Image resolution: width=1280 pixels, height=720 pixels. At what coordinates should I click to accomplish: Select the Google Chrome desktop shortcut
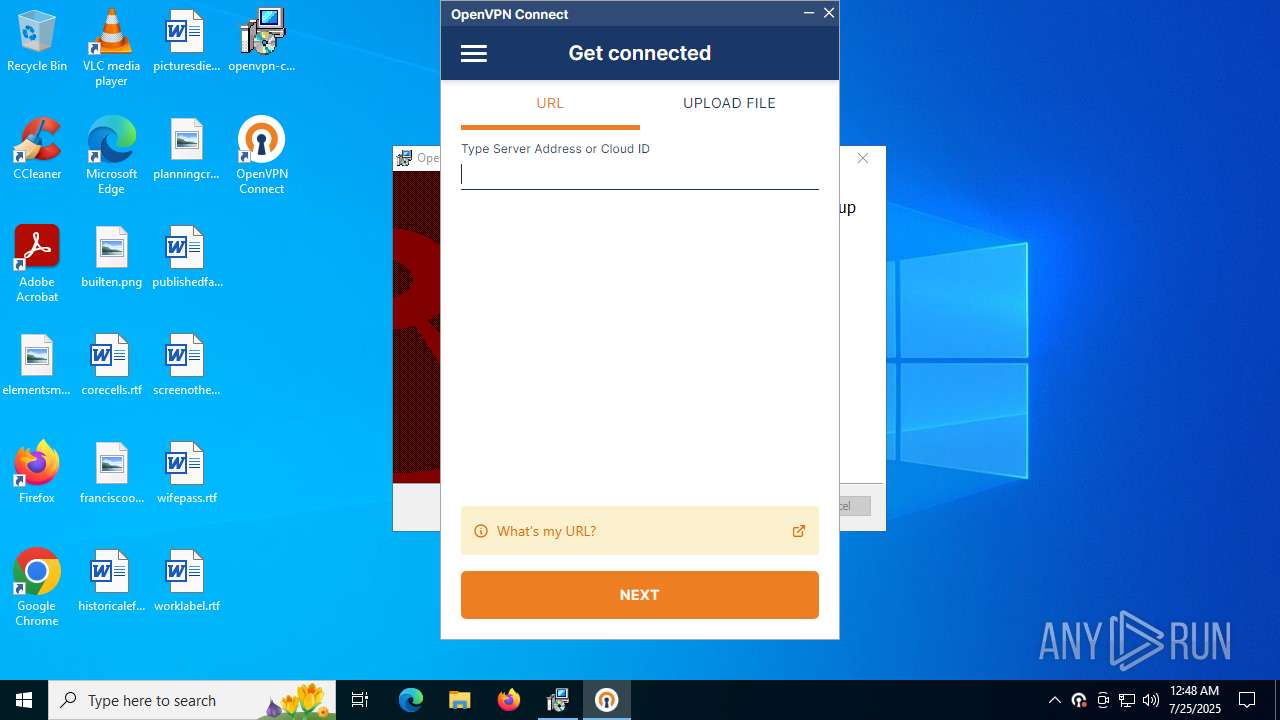(37, 587)
